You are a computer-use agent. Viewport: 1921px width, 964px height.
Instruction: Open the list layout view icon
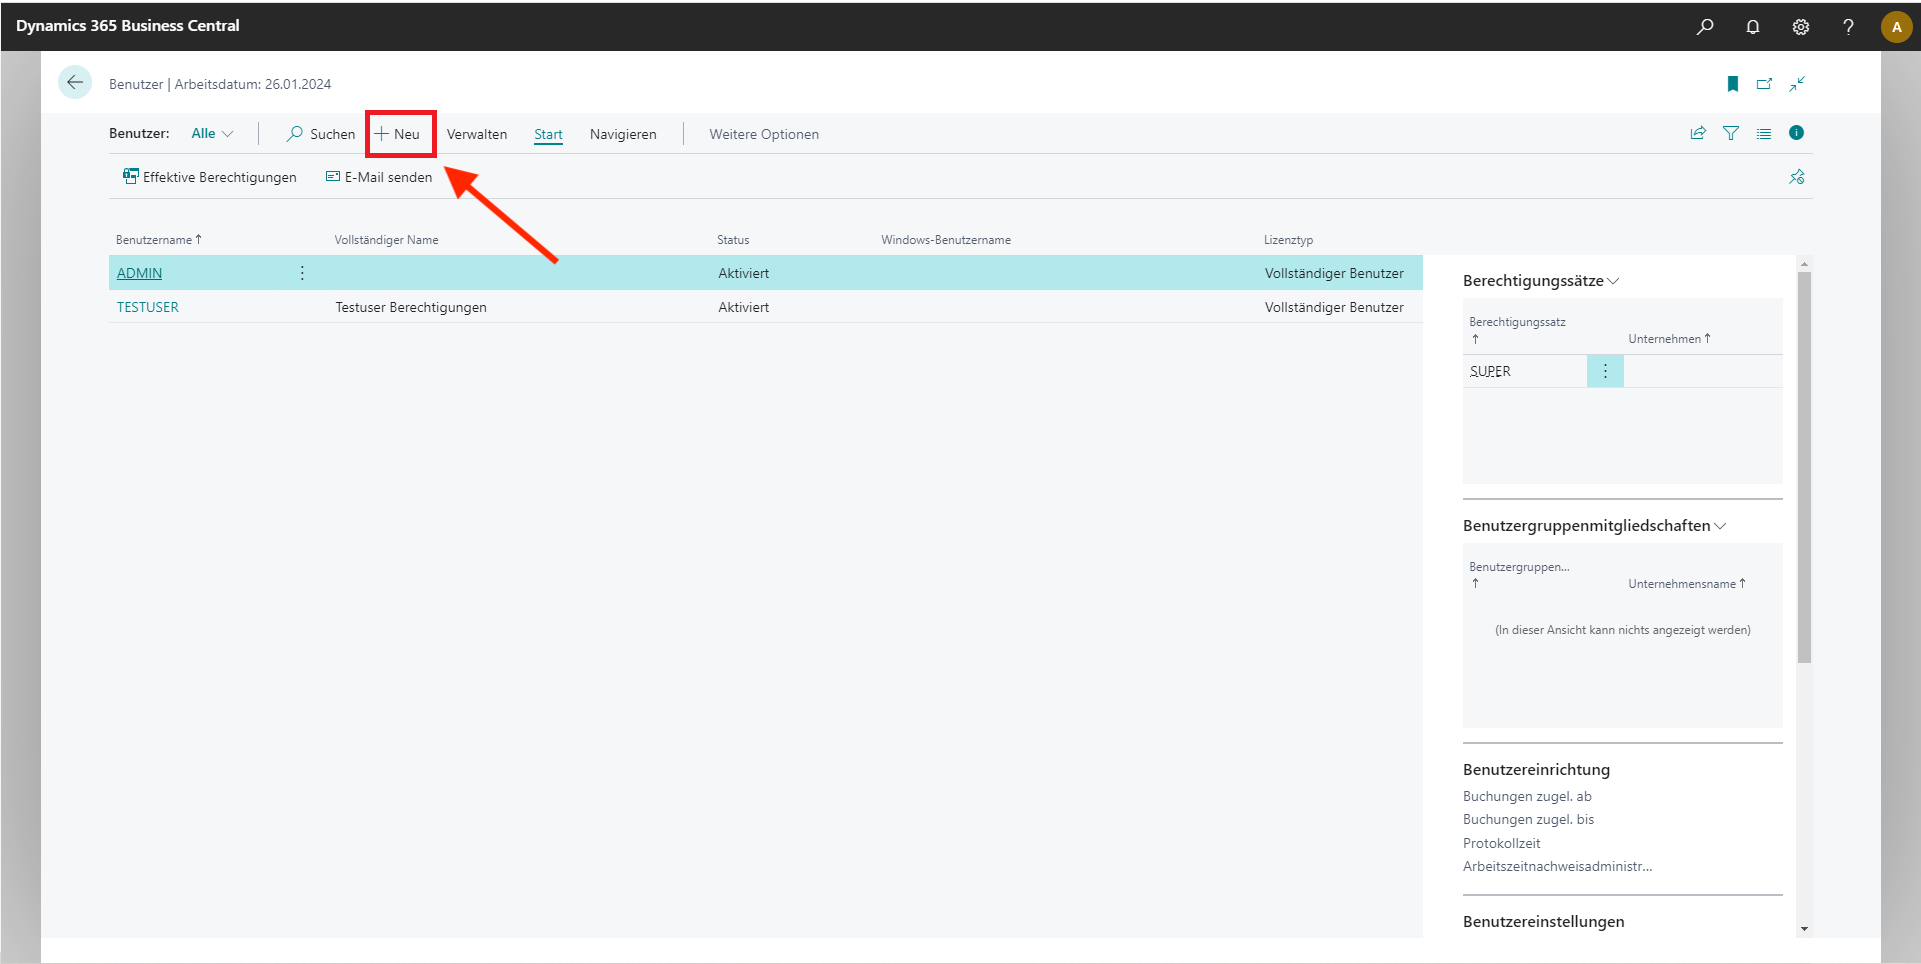(1764, 133)
